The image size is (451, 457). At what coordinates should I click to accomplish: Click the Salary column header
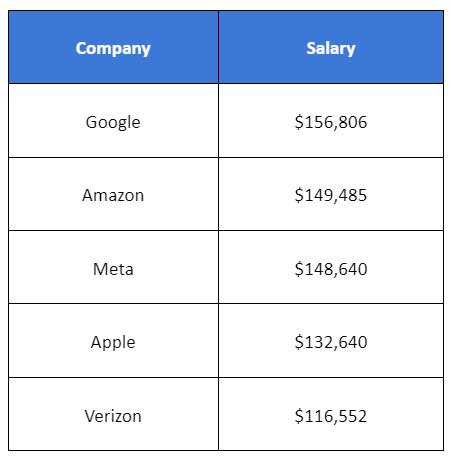click(x=331, y=47)
